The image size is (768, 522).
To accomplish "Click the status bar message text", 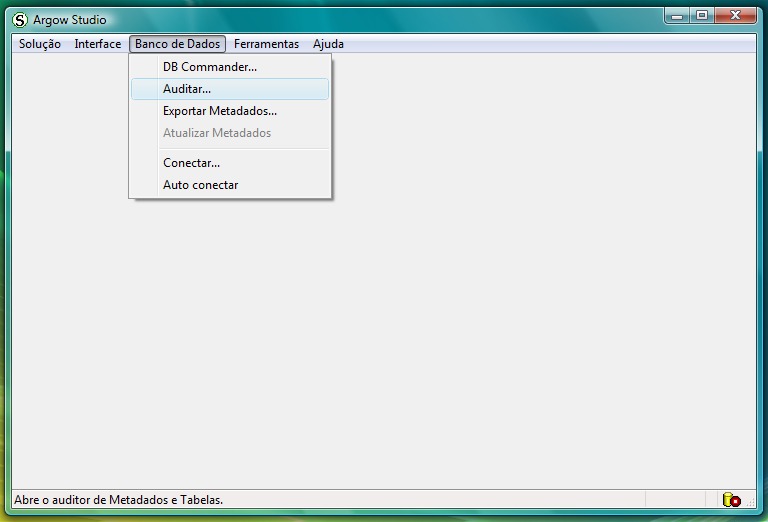I will (119, 500).
